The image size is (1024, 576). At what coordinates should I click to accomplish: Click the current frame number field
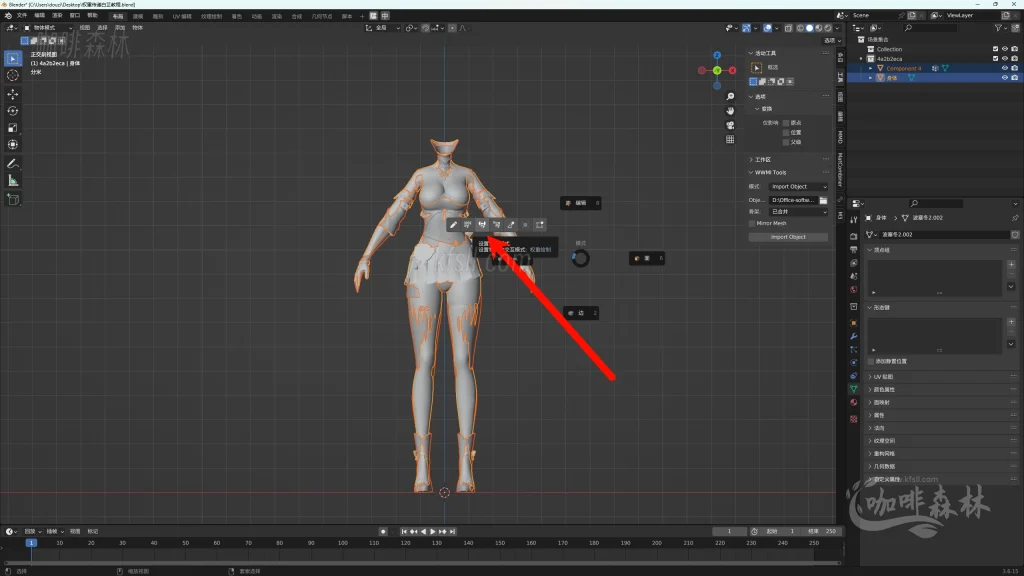[x=729, y=532]
